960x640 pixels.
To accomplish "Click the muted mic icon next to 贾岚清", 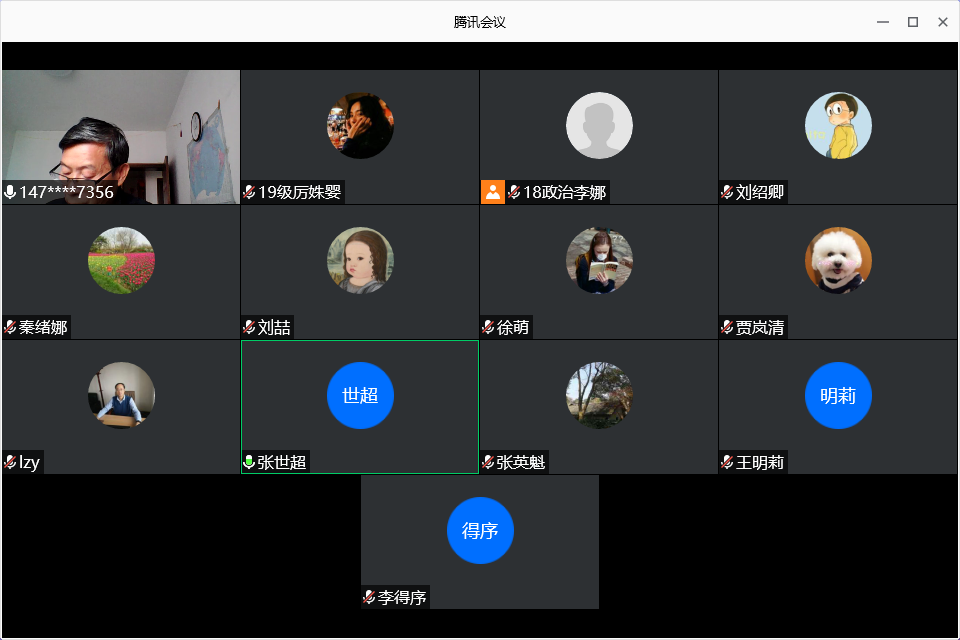I will pyautogui.click(x=727, y=327).
